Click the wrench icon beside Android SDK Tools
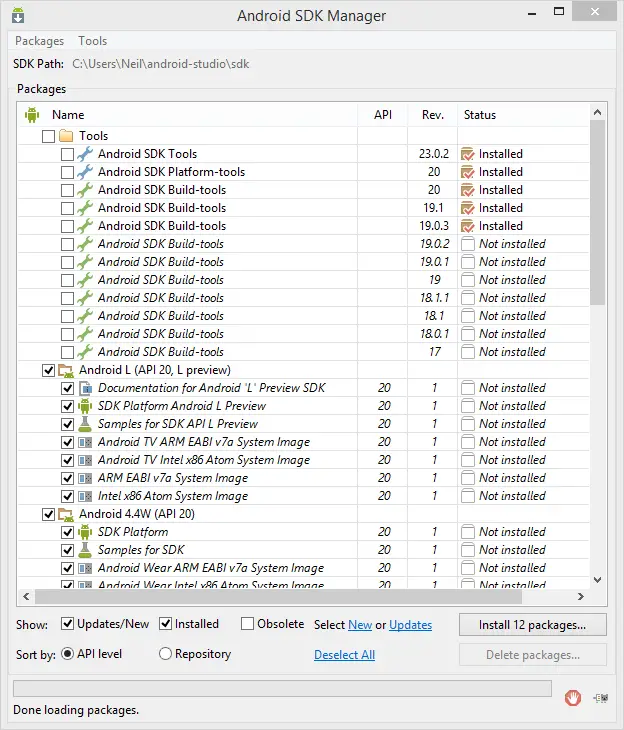The width and height of the screenshot is (624, 730). [x=85, y=154]
